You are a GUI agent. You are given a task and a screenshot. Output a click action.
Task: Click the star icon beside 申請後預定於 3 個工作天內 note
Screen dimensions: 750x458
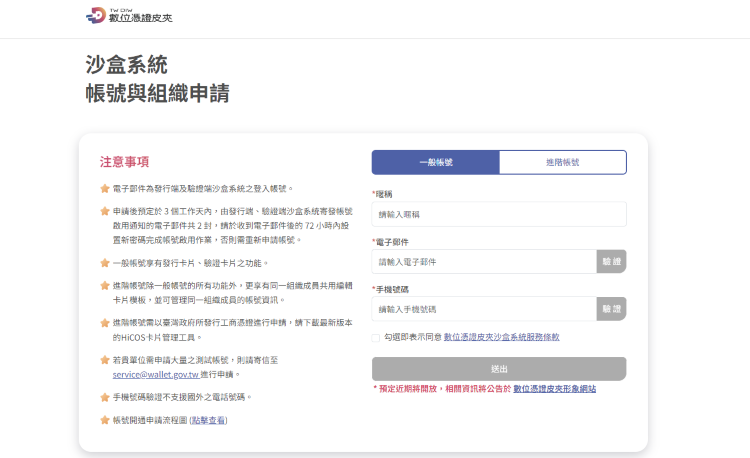(x=105, y=211)
